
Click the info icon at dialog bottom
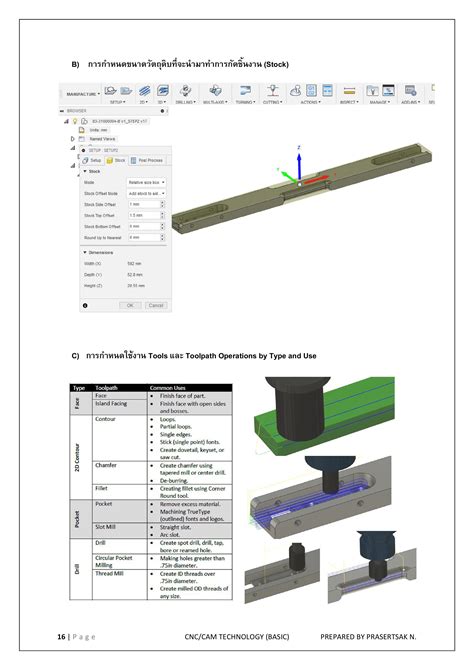coord(85,306)
